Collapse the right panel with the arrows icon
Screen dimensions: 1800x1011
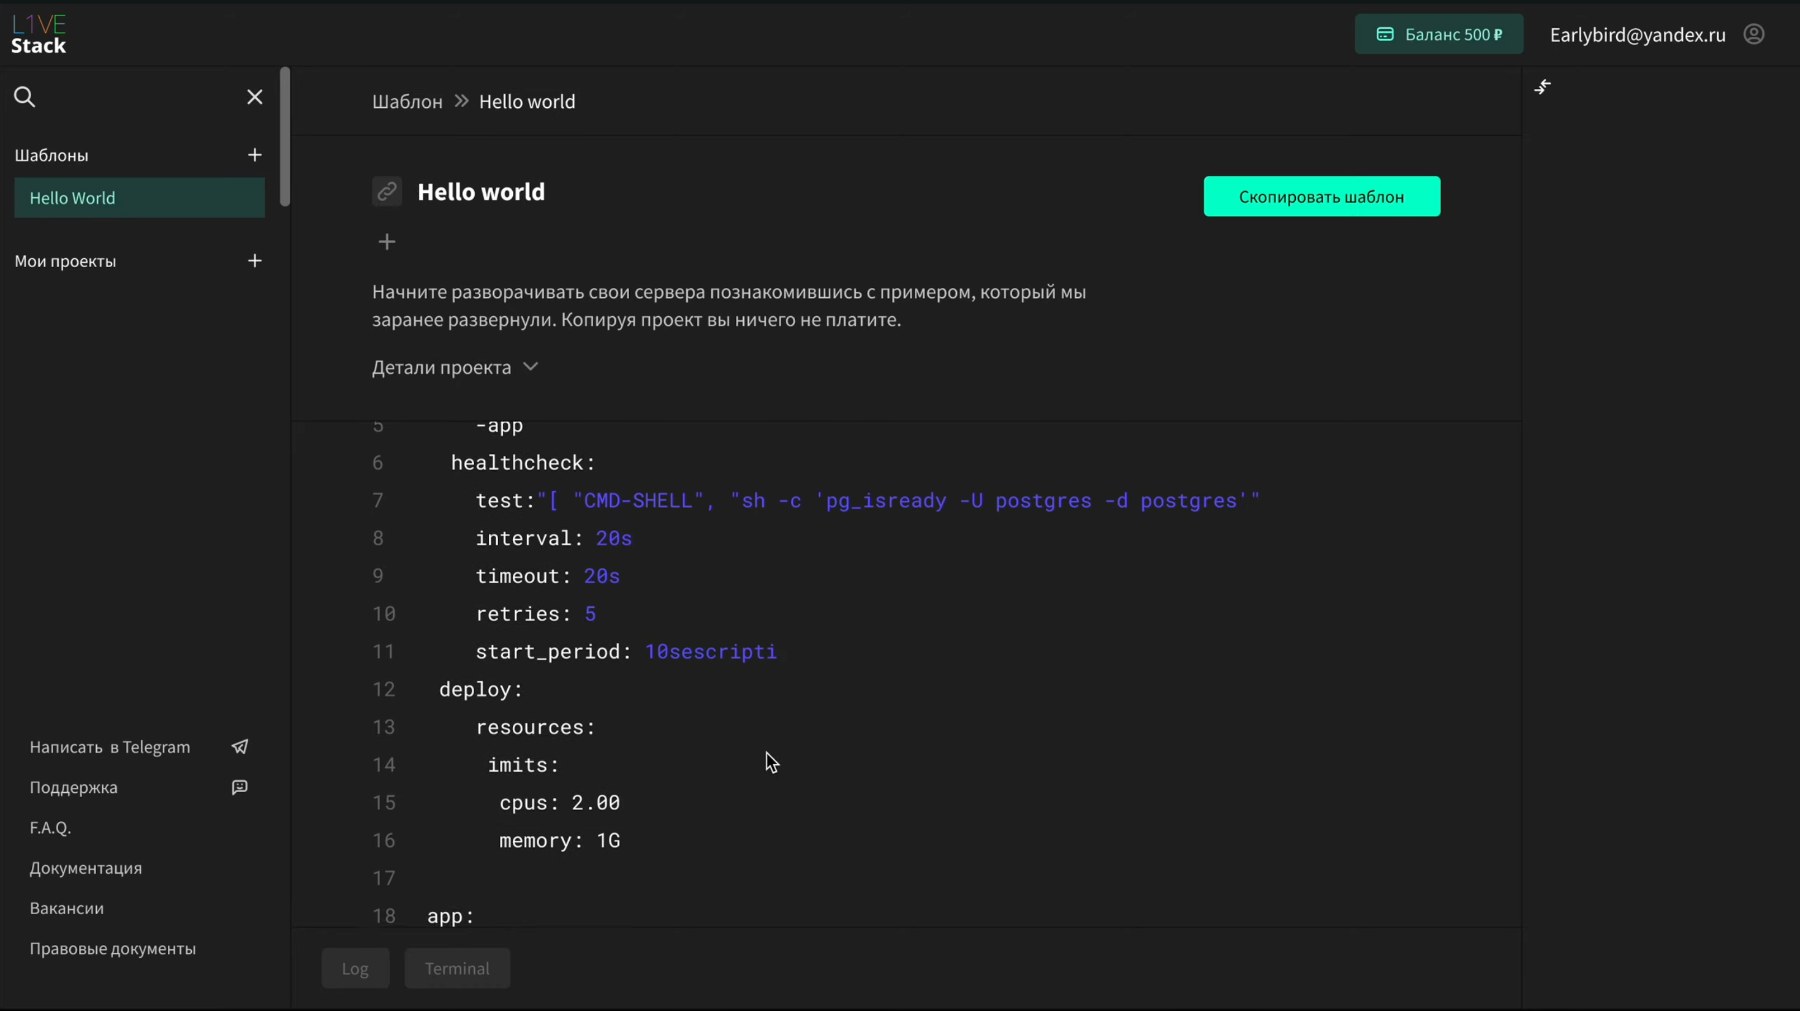1543,87
